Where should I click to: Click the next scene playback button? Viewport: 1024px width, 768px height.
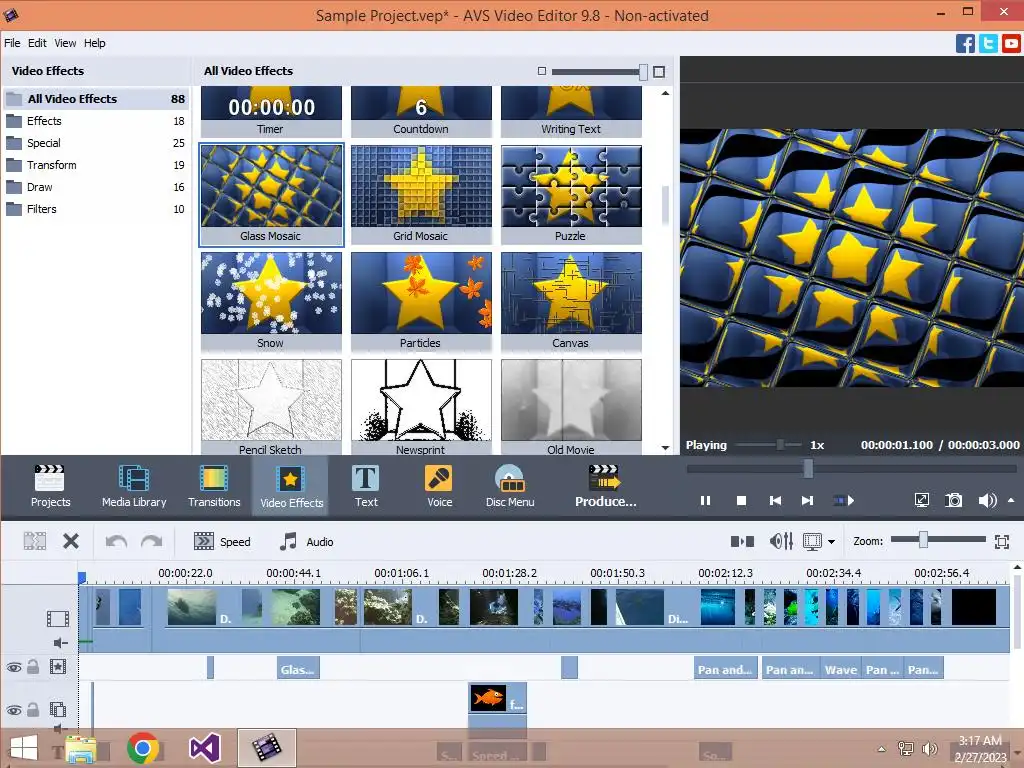pos(844,501)
